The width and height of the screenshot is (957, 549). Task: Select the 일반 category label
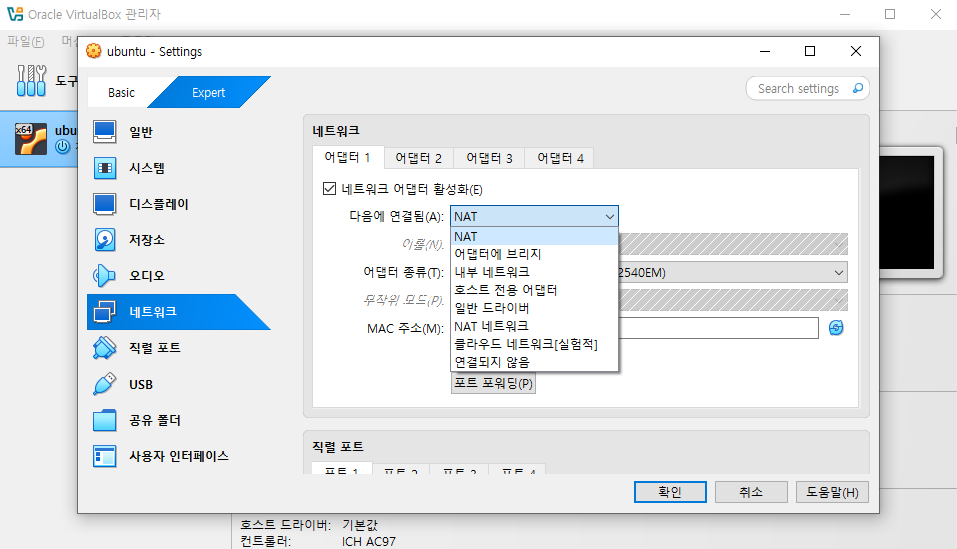[x=141, y=132]
